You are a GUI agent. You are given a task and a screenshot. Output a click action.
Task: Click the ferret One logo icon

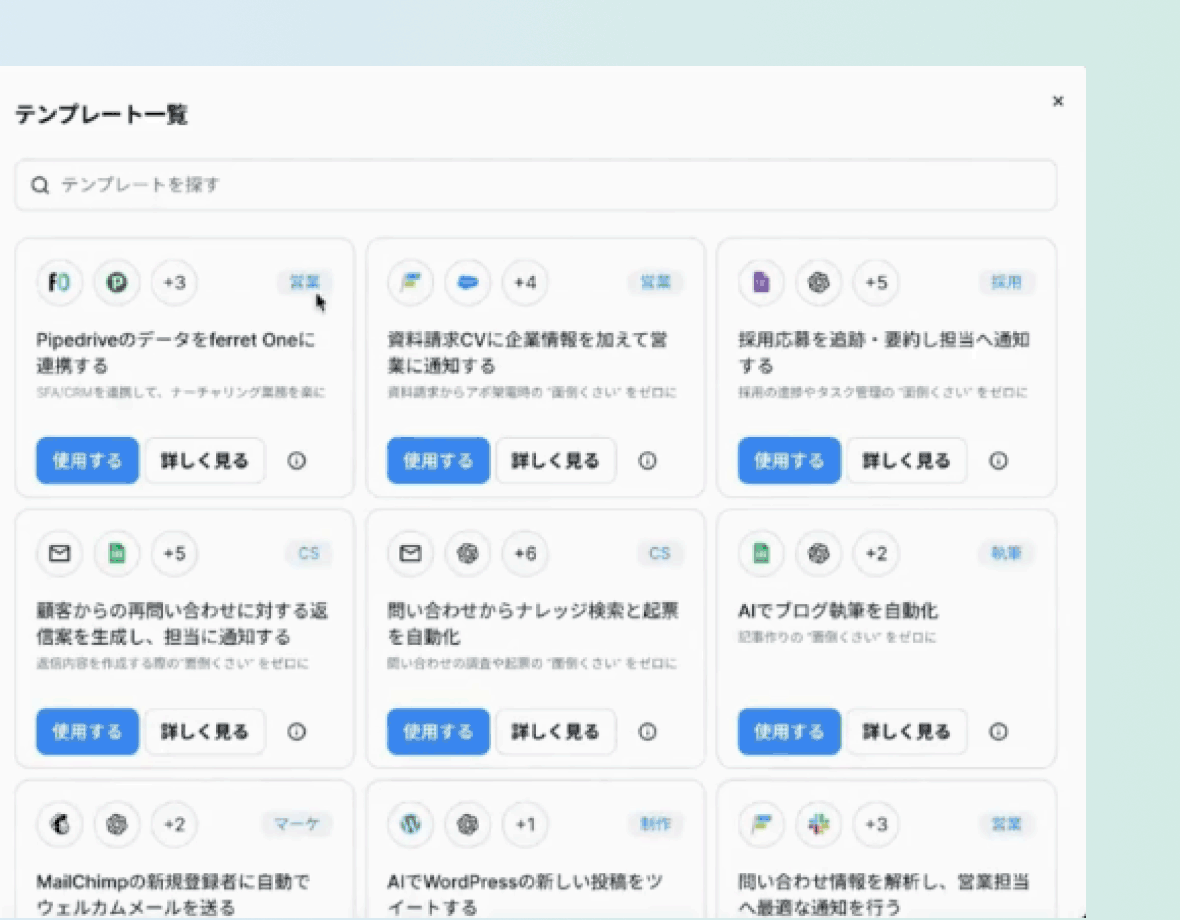coord(60,283)
